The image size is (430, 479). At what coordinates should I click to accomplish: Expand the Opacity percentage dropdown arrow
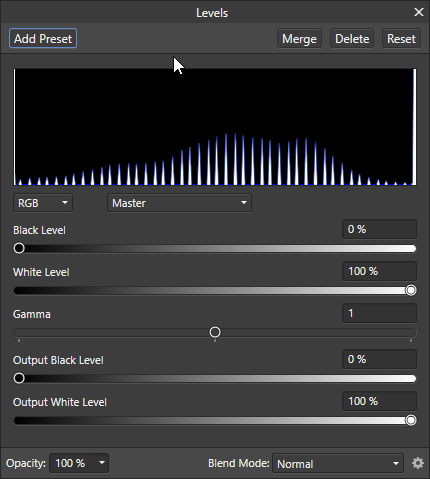[102, 463]
